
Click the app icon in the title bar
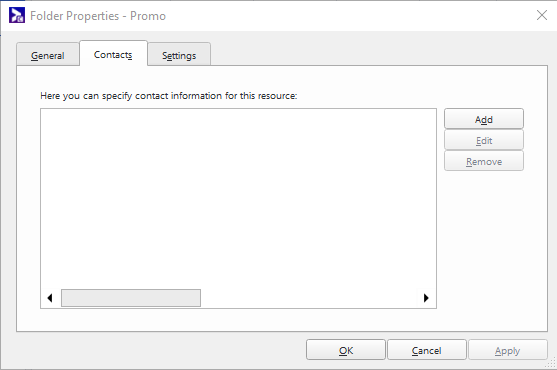(17, 15)
